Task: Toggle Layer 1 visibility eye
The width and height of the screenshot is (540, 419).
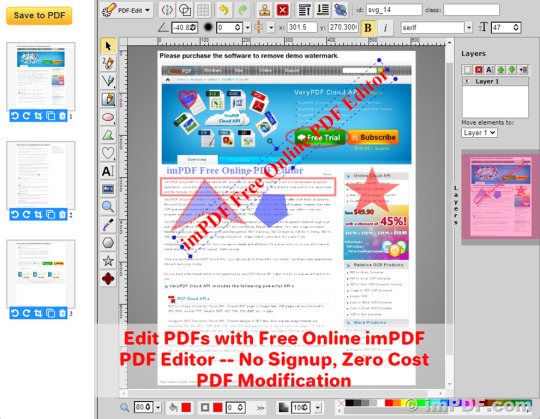Action: coord(467,81)
